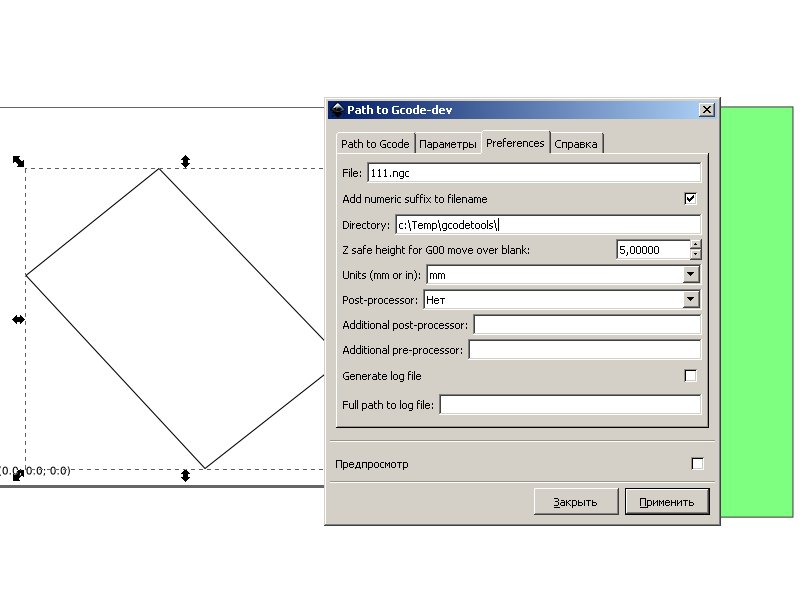Click the Применить apply button
This screenshot has height=600, width=800.
(x=667, y=502)
